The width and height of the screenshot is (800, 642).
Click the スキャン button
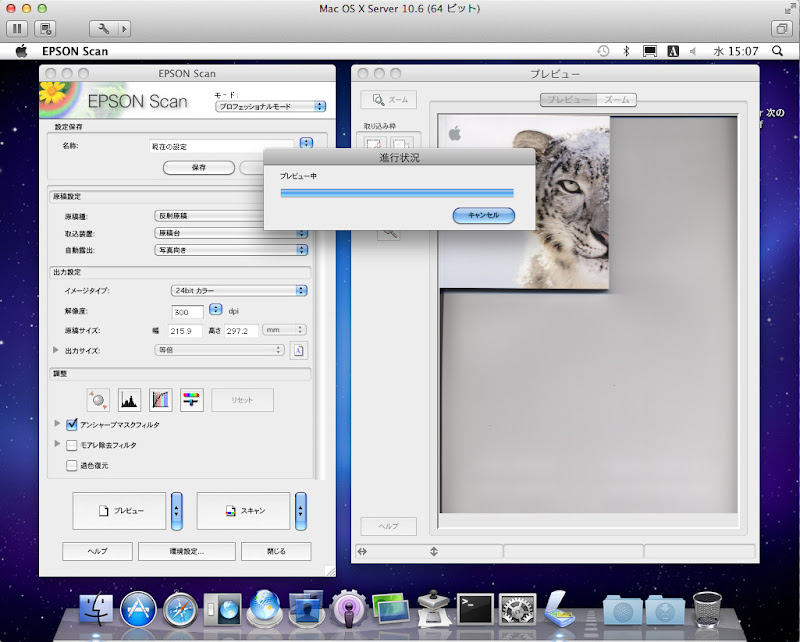[x=244, y=511]
